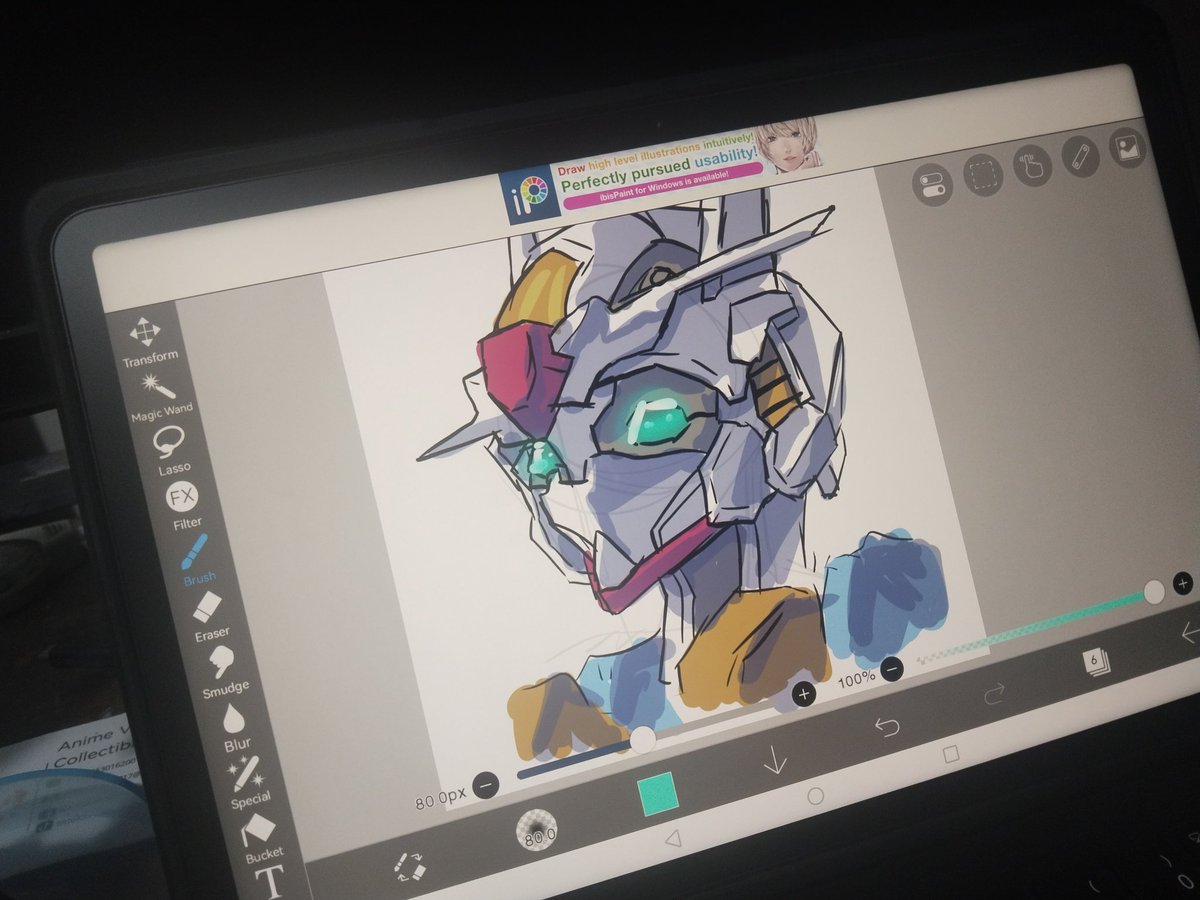
Task: Select the Lasso tool
Action: [x=171, y=448]
